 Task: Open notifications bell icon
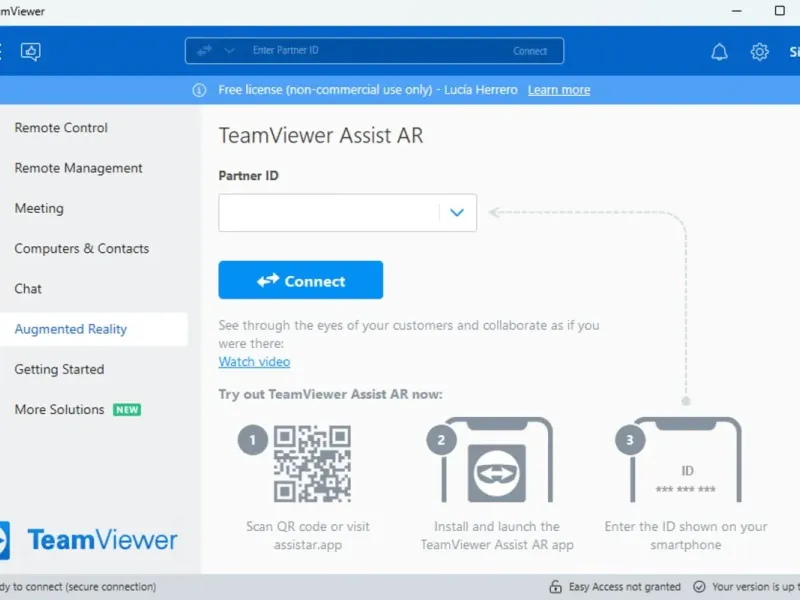point(719,52)
